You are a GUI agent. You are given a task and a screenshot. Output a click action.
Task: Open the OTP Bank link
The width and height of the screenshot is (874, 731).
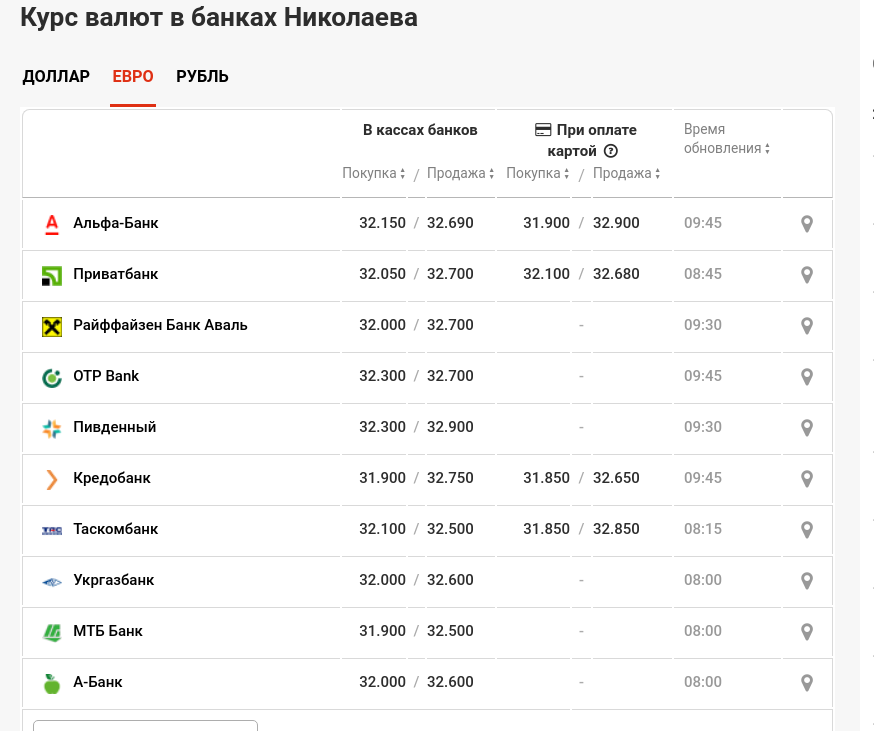[x=106, y=376]
